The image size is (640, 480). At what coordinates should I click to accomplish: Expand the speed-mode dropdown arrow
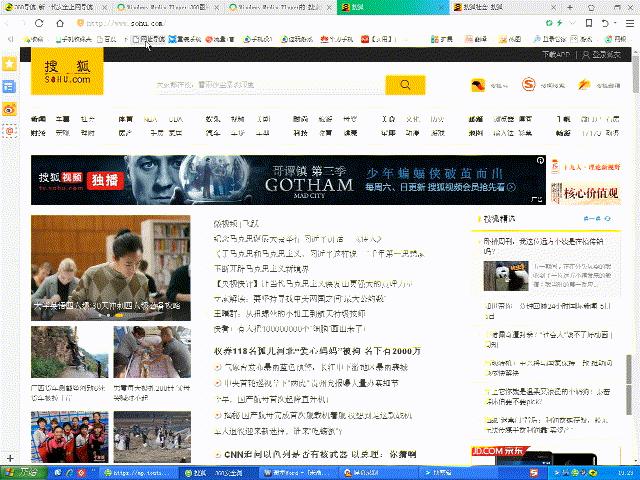572,23
